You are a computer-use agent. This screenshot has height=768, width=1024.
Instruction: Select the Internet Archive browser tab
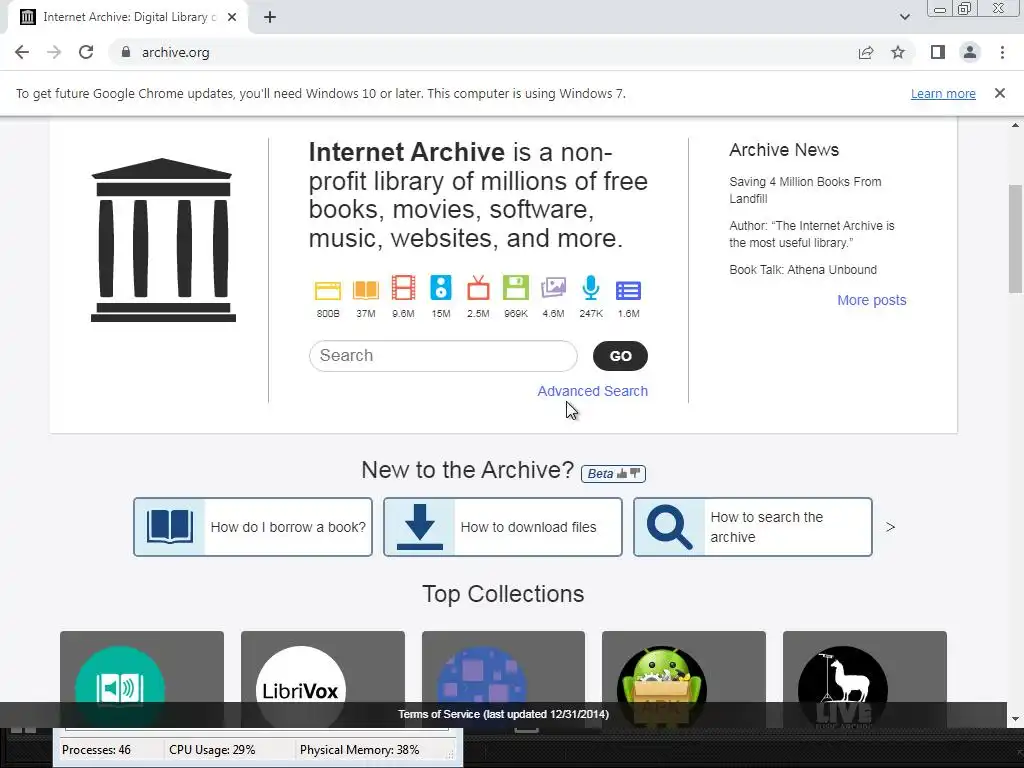tap(129, 17)
